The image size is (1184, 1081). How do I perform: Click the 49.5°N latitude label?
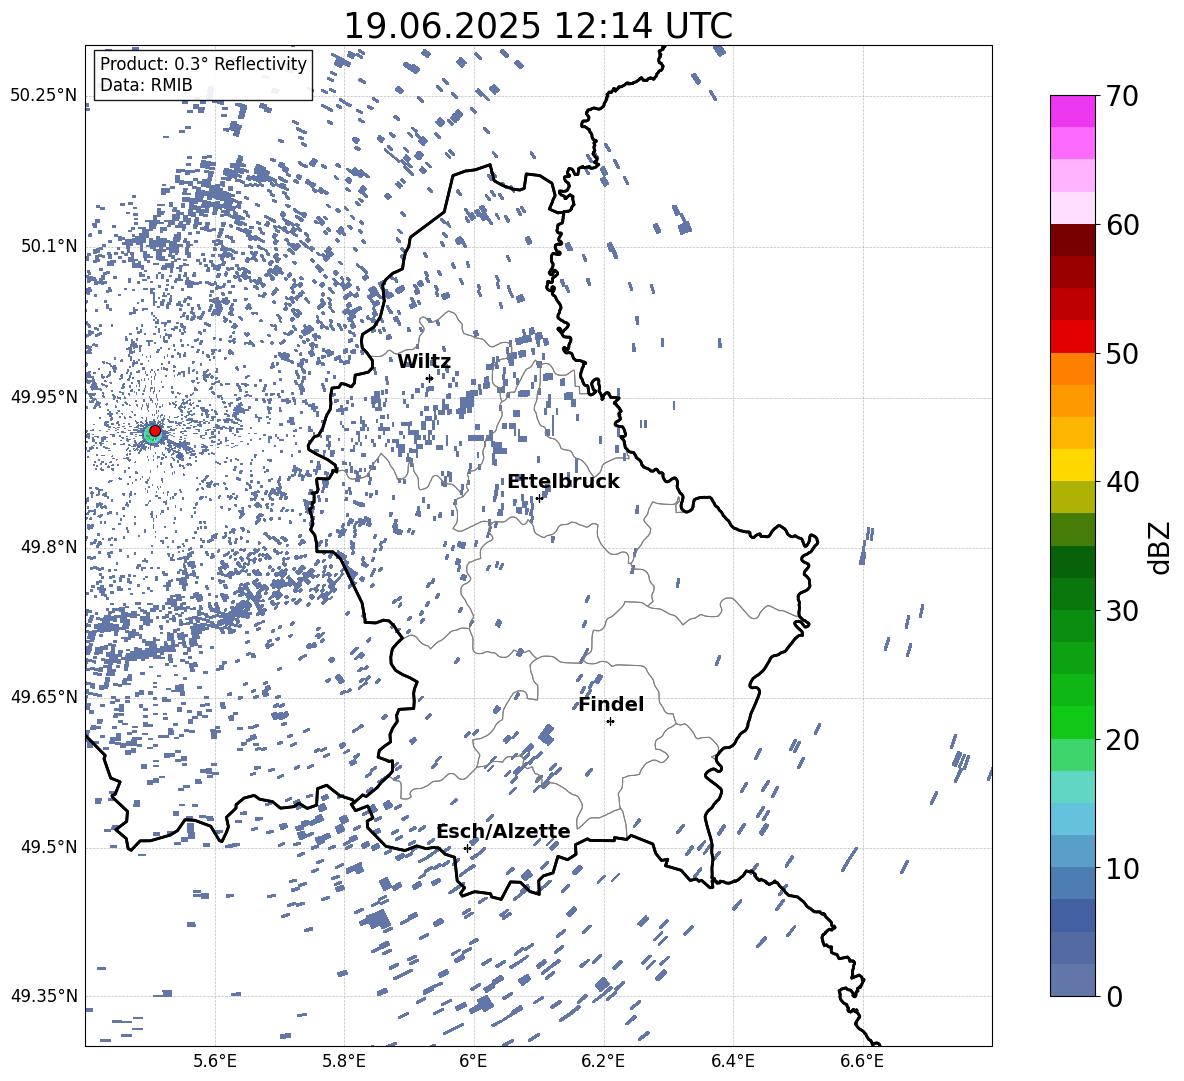49,846
